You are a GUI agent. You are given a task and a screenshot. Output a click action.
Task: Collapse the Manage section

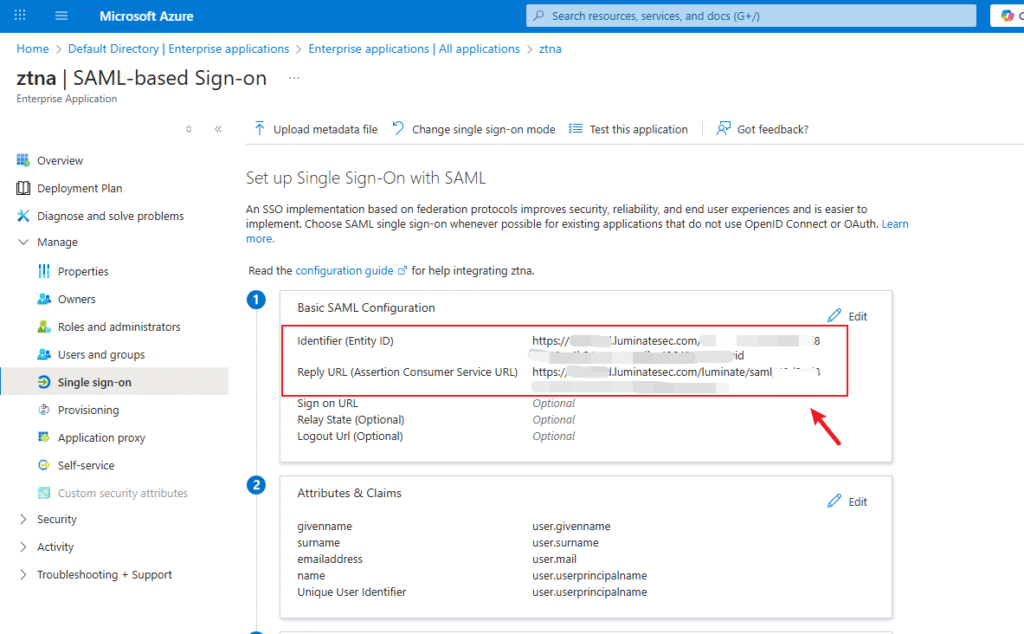click(24, 242)
